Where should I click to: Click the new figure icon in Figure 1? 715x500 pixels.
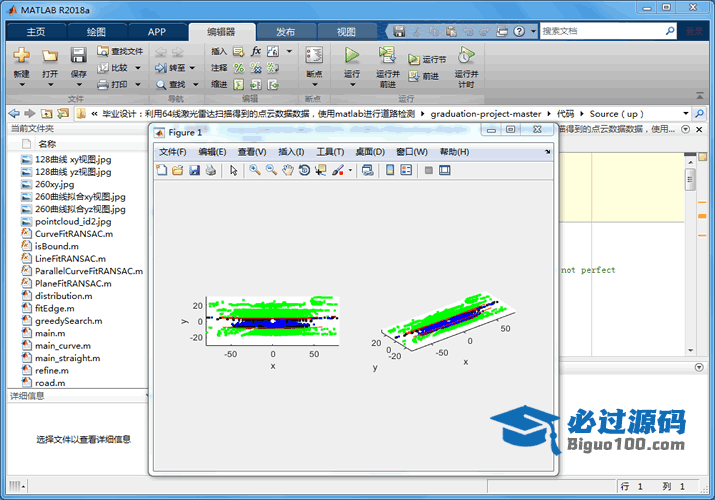[161, 170]
